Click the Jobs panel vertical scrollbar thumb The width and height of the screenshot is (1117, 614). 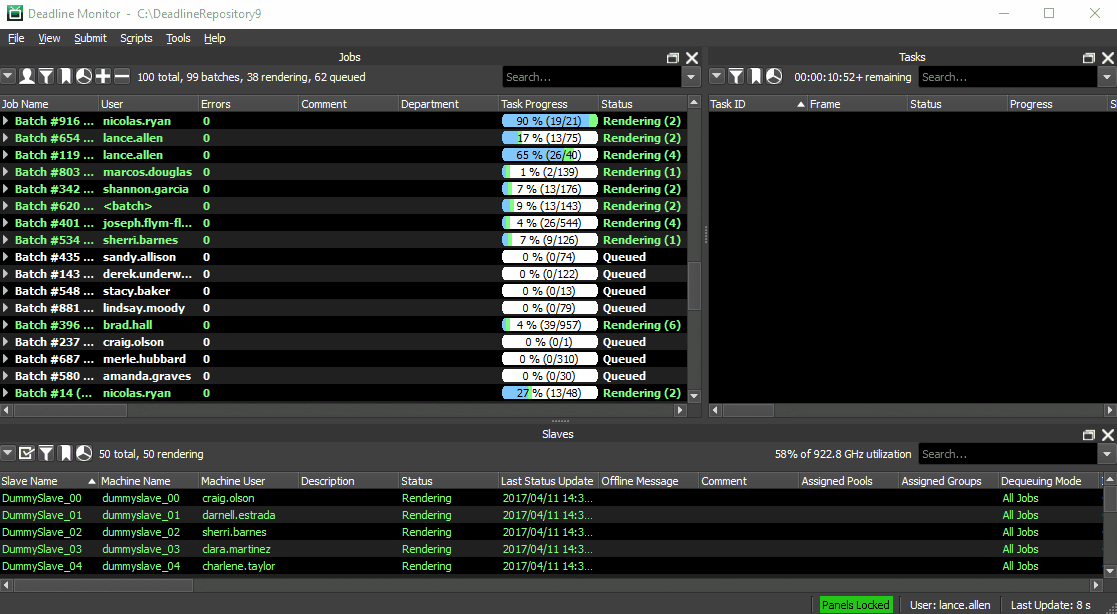point(694,285)
